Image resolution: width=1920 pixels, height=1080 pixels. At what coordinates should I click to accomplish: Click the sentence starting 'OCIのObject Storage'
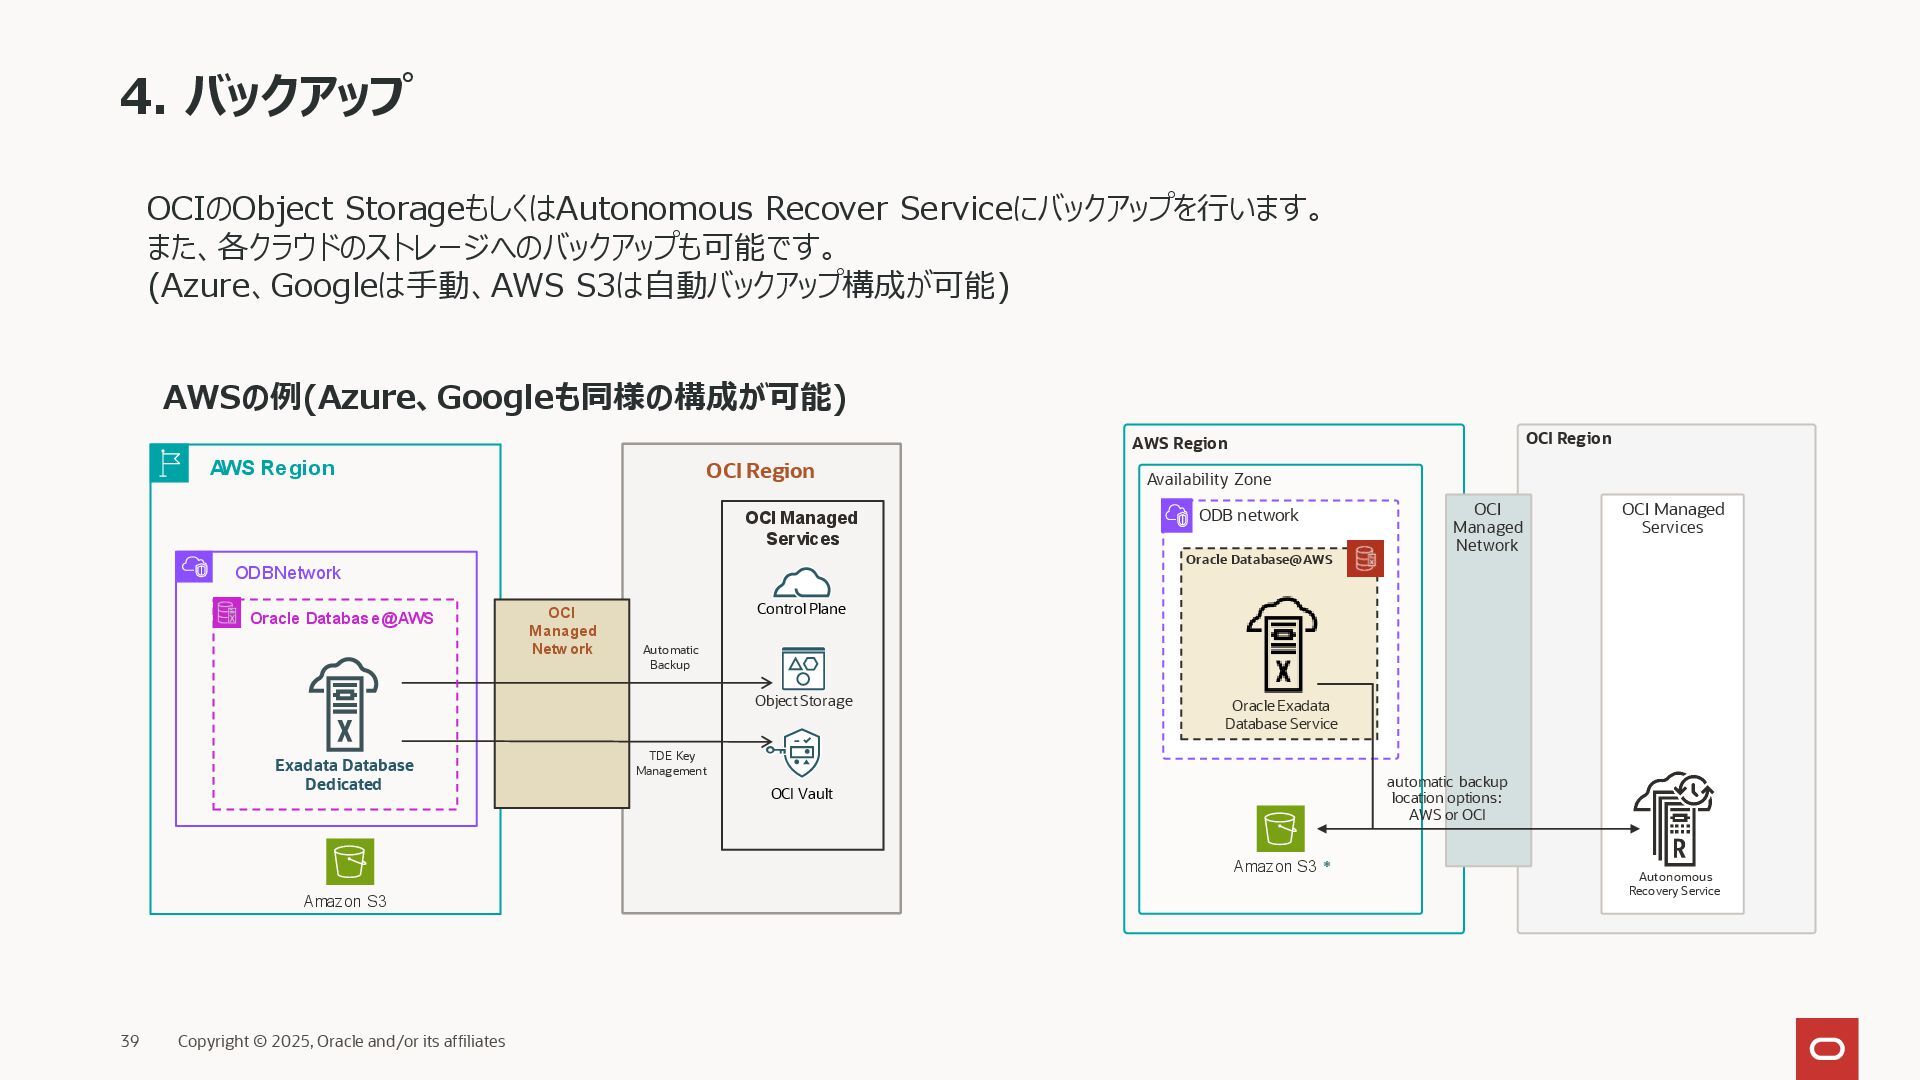738,209
